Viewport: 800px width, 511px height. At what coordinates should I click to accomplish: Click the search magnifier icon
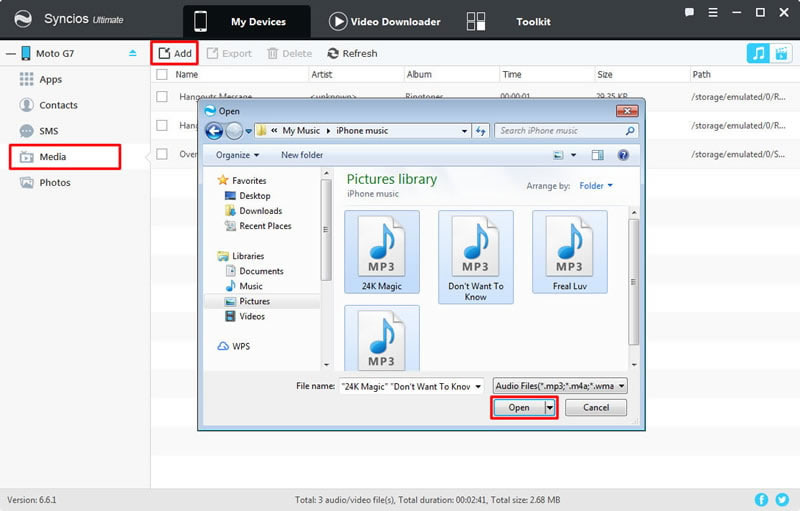(630, 131)
